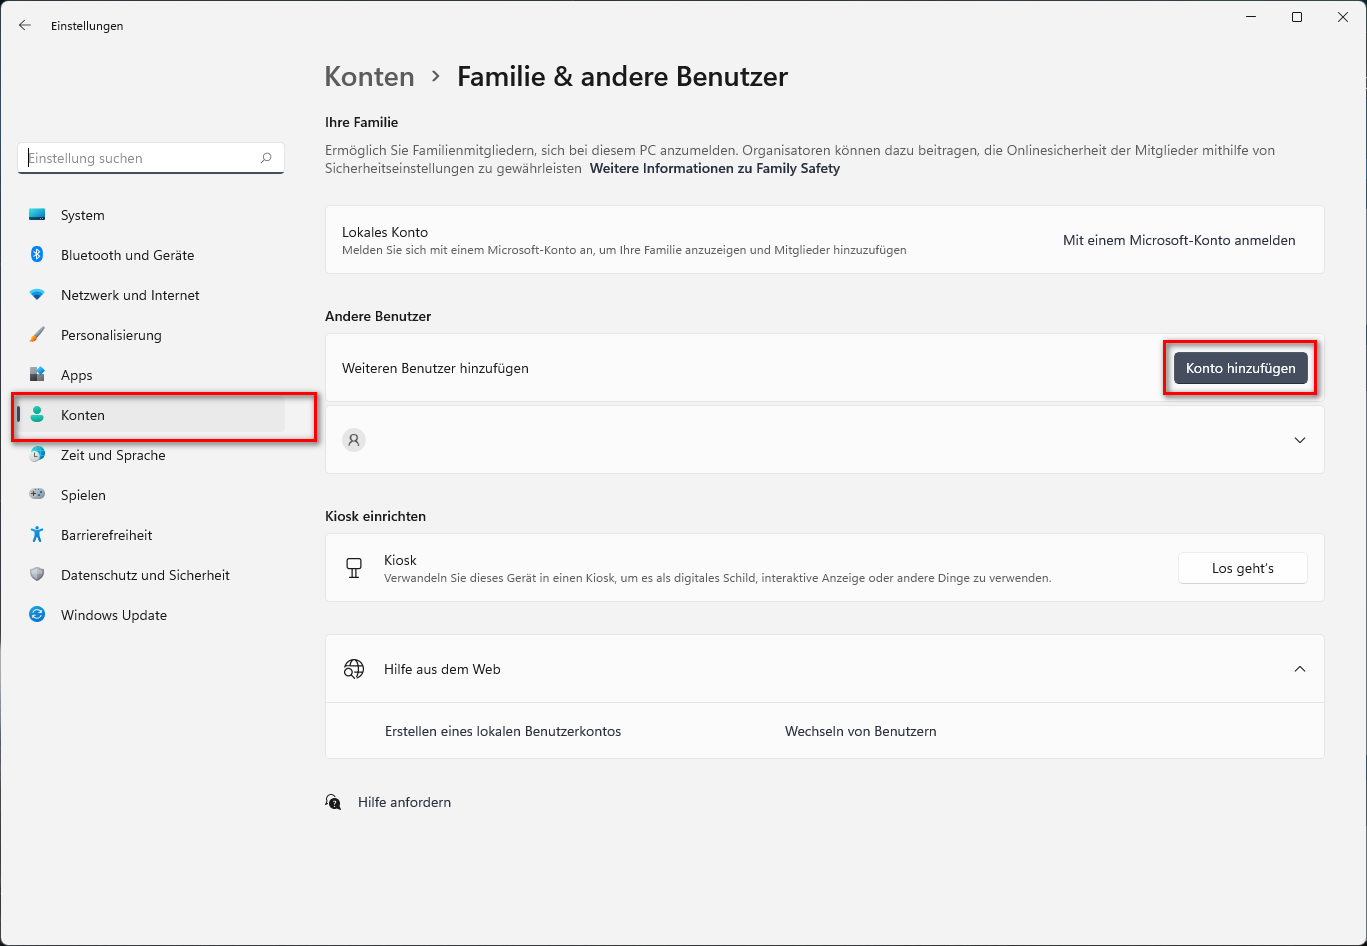Screen dimensions: 1367x946
Task: Click the Datenschutz und Sicherheit shield icon
Action: [37, 575]
